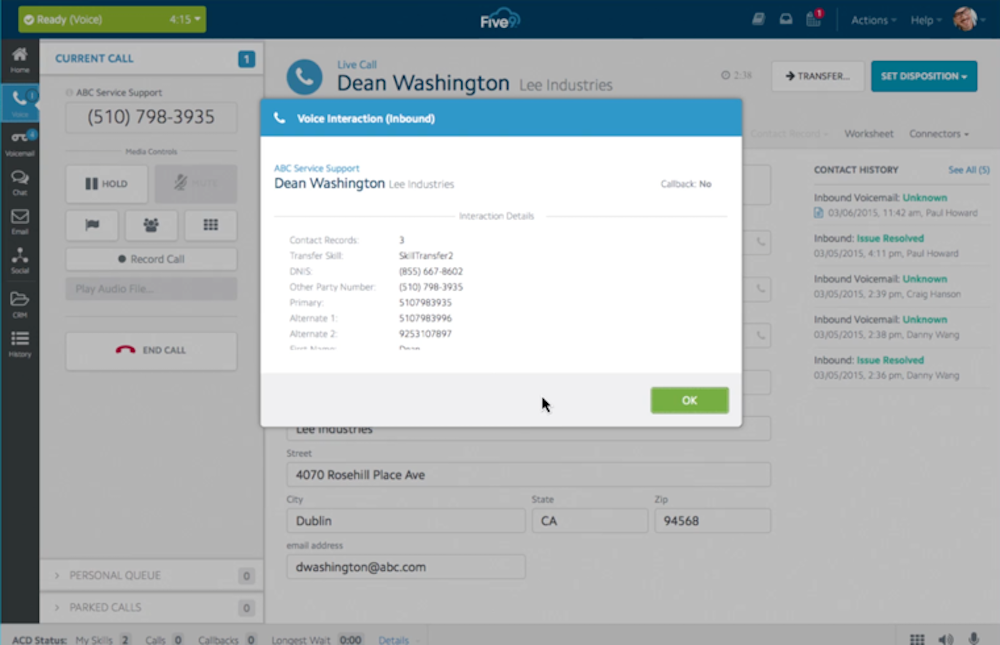This screenshot has width=1000, height=645.
Task: Open the Social sidebar section
Action: [x=20, y=260]
